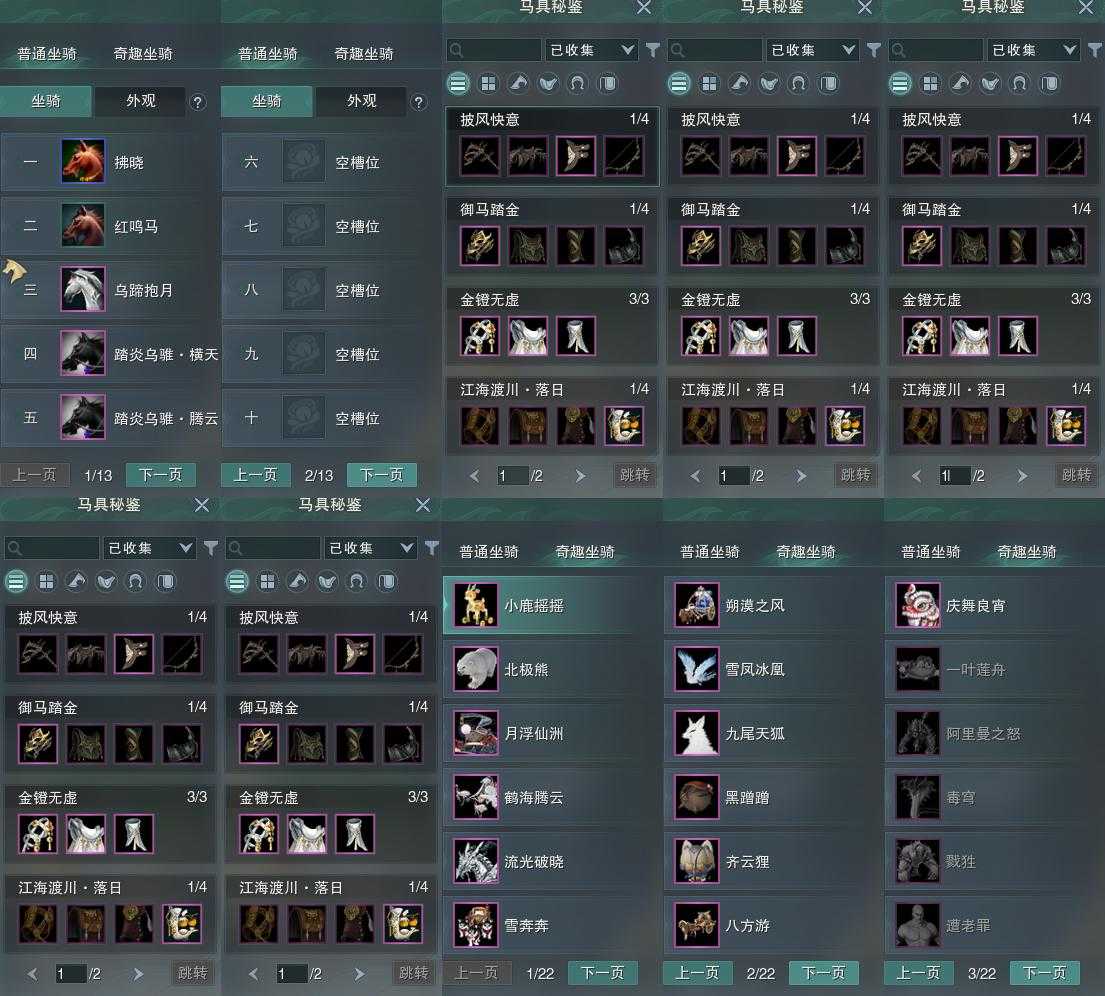Viewport: 1105px width, 996px height.
Task: Choose the 庆舞良宵 lion dance icon
Action: (x=918, y=605)
